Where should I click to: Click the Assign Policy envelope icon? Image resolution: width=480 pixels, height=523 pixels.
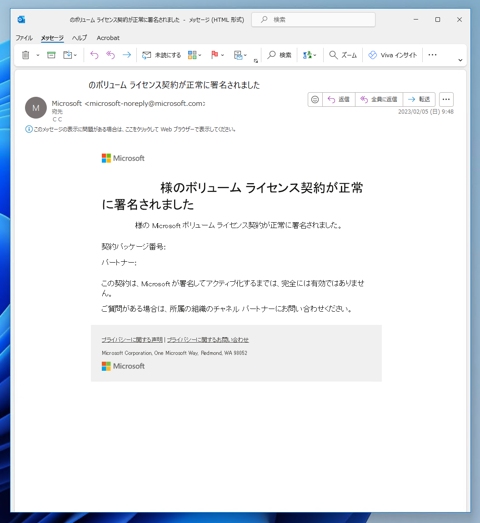[238, 55]
